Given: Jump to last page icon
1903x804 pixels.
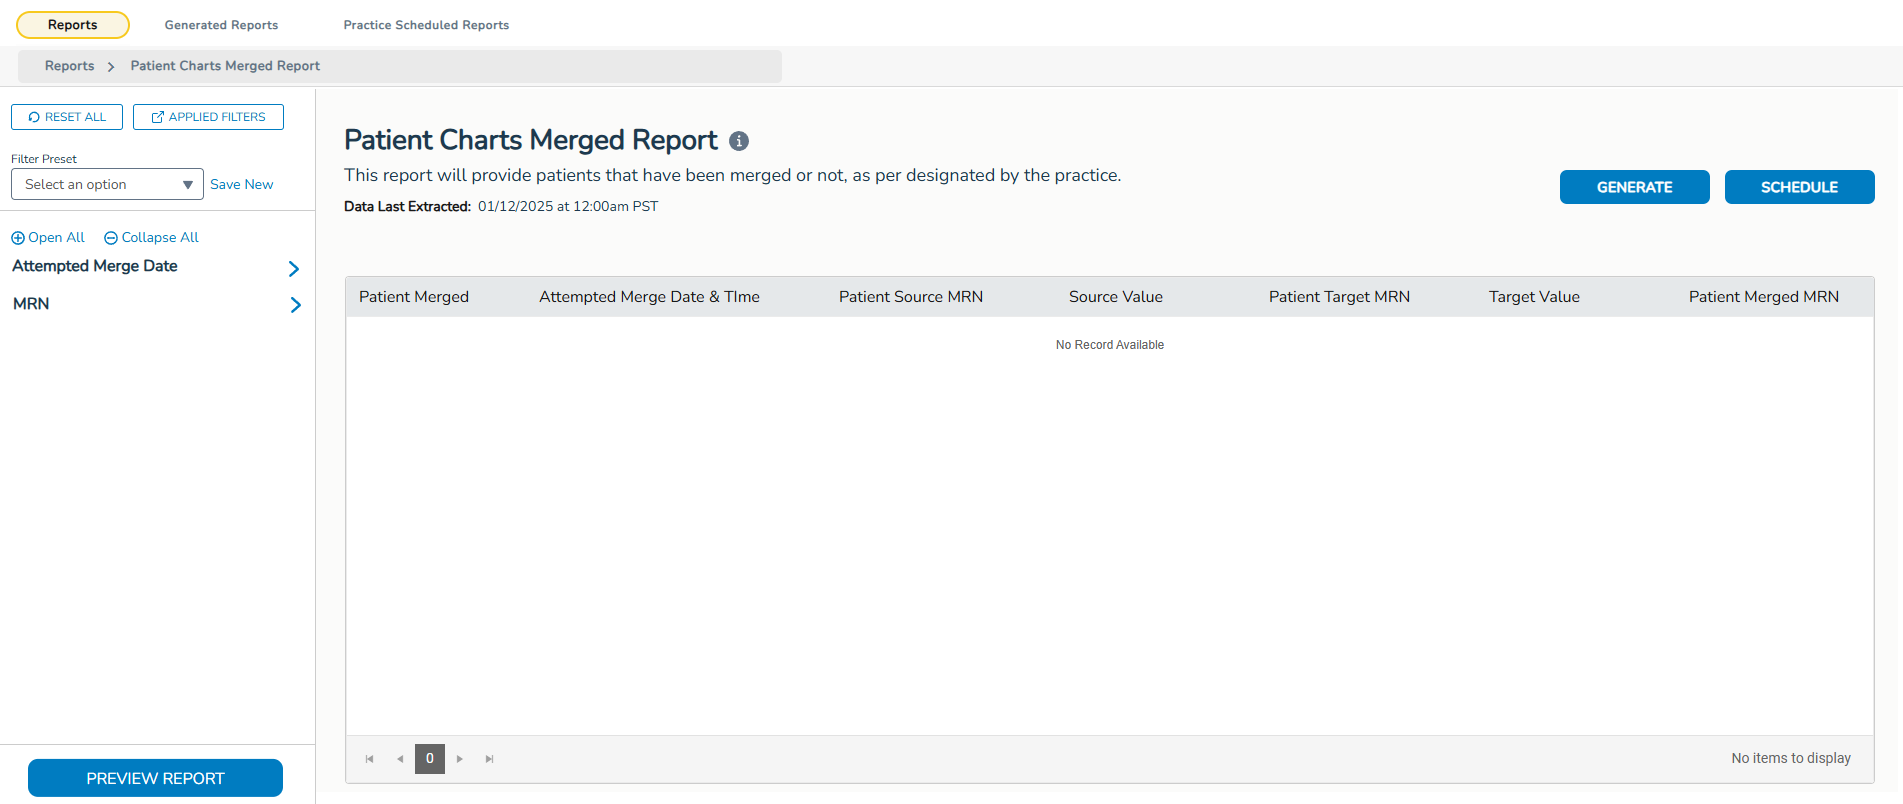Looking at the screenshot, I should point(490,759).
